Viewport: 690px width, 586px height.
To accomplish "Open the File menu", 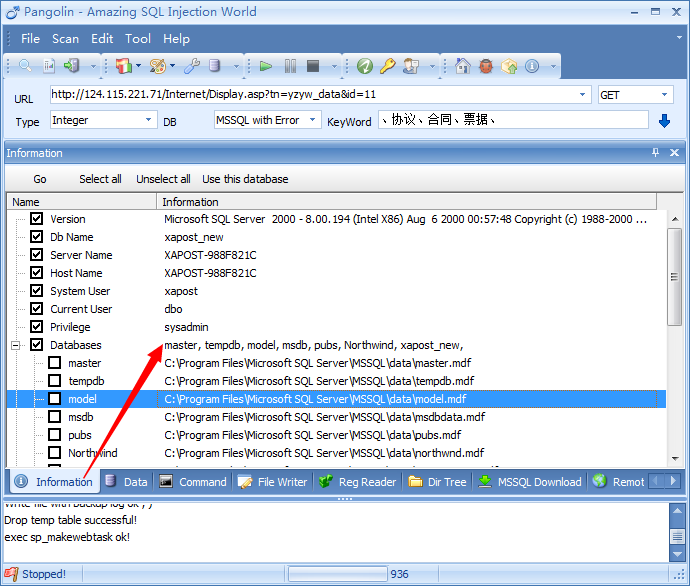I will coord(30,39).
